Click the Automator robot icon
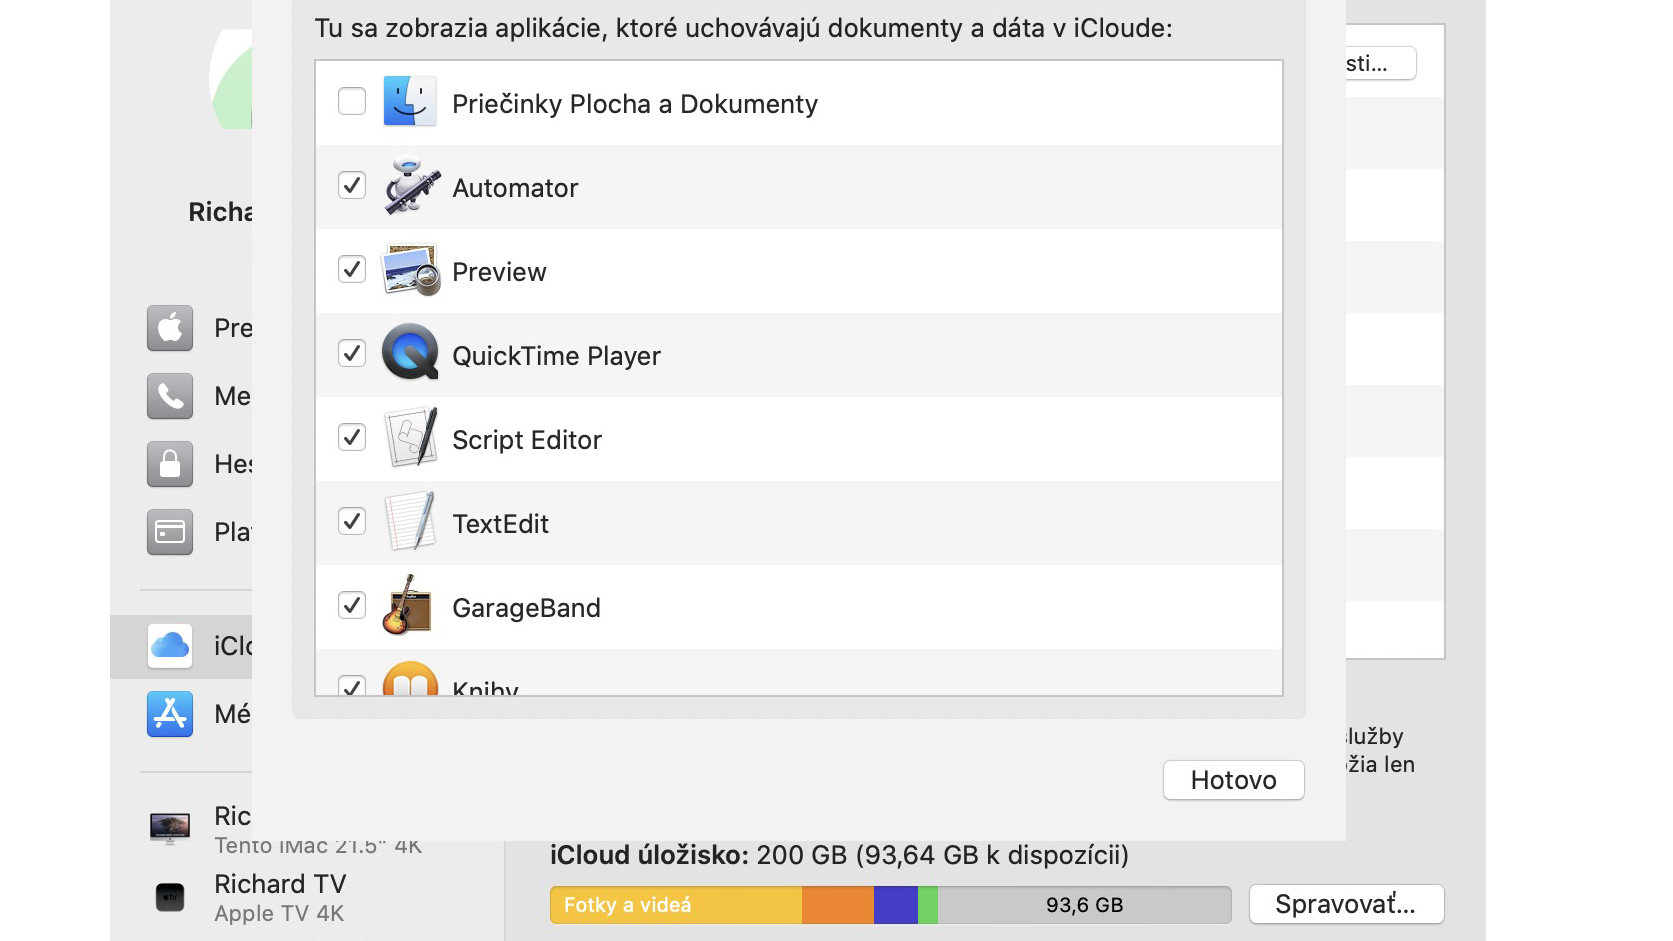 coord(411,186)
